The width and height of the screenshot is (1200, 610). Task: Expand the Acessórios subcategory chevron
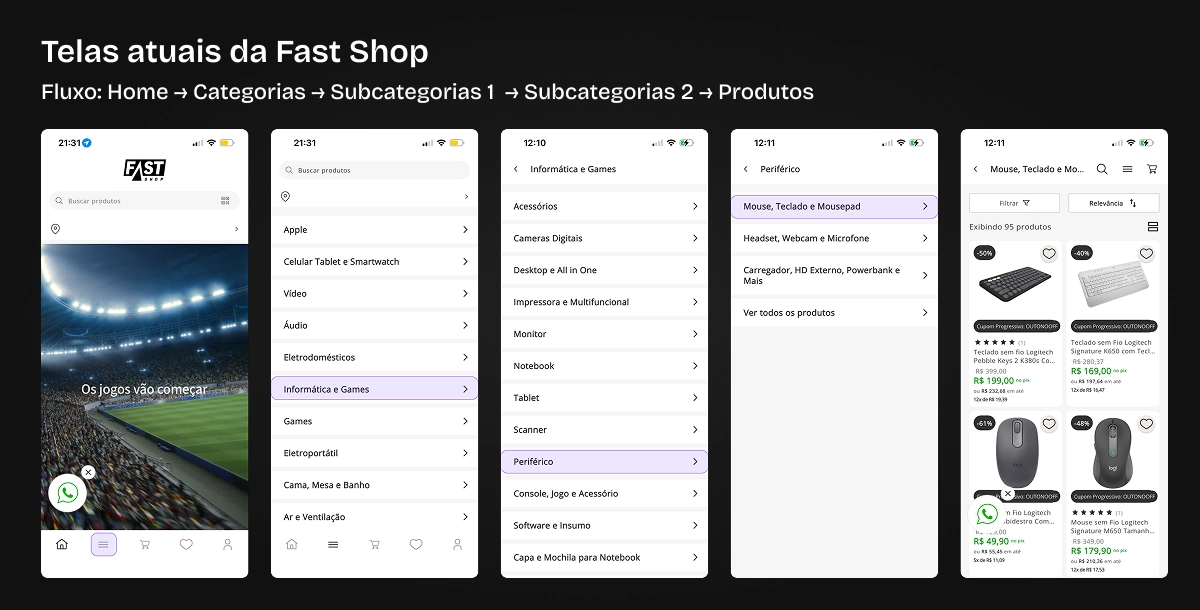click(x=695, y=206)
